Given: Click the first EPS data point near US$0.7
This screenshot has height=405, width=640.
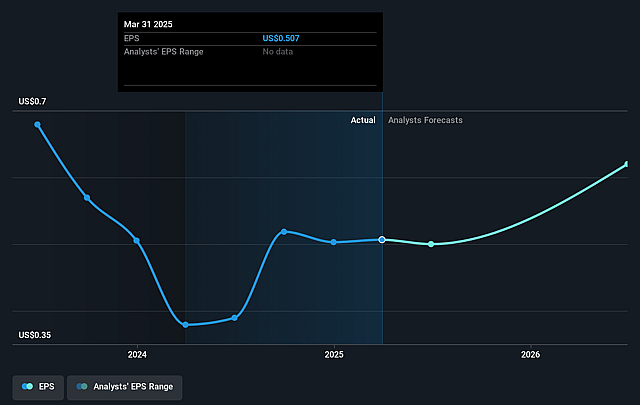Looking at the screenshot, I should 37,125.
